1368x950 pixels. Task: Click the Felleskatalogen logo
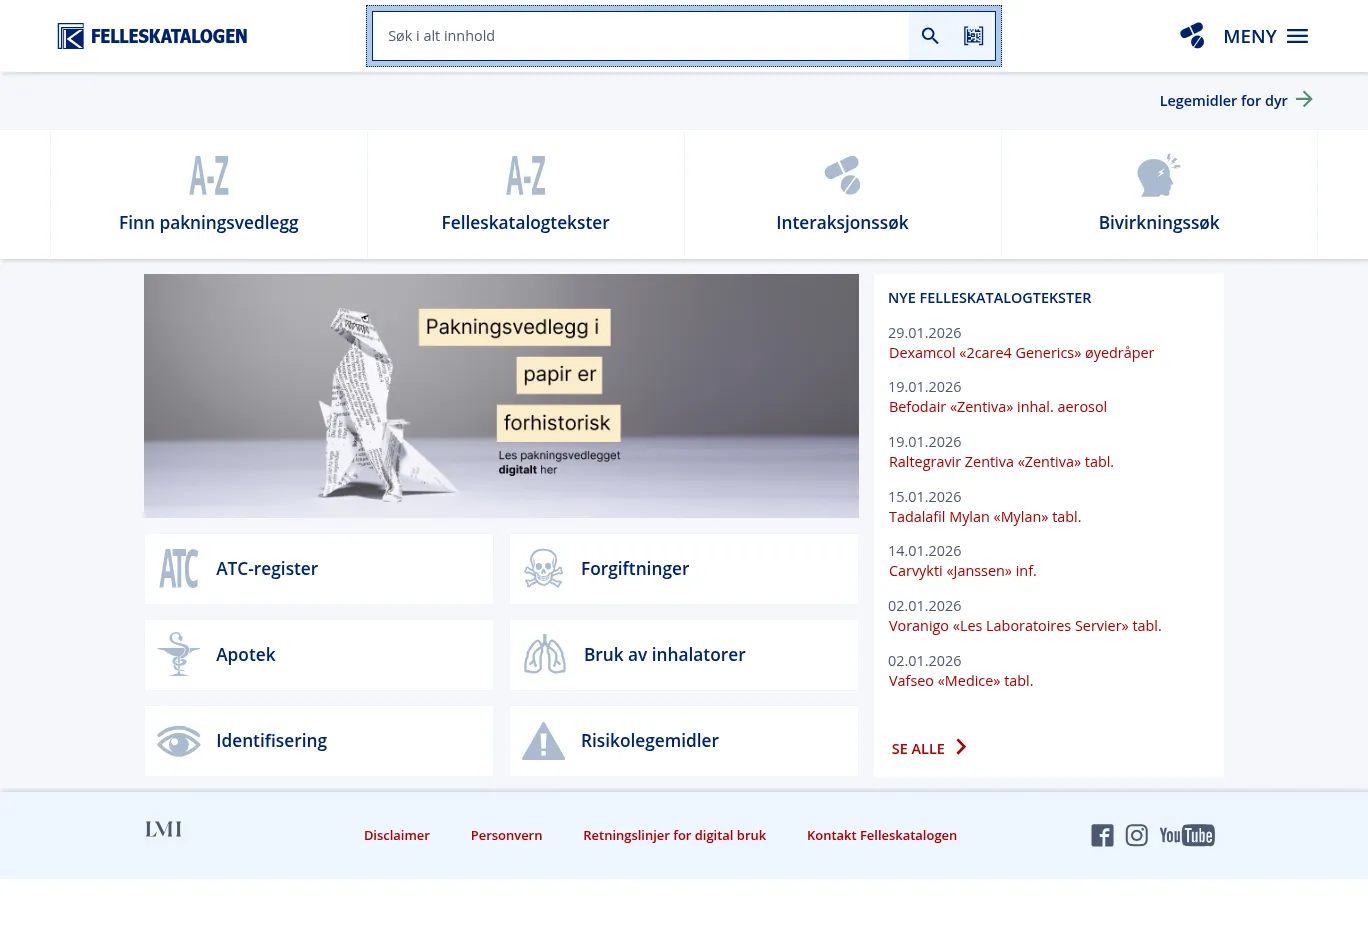point(152,36)
